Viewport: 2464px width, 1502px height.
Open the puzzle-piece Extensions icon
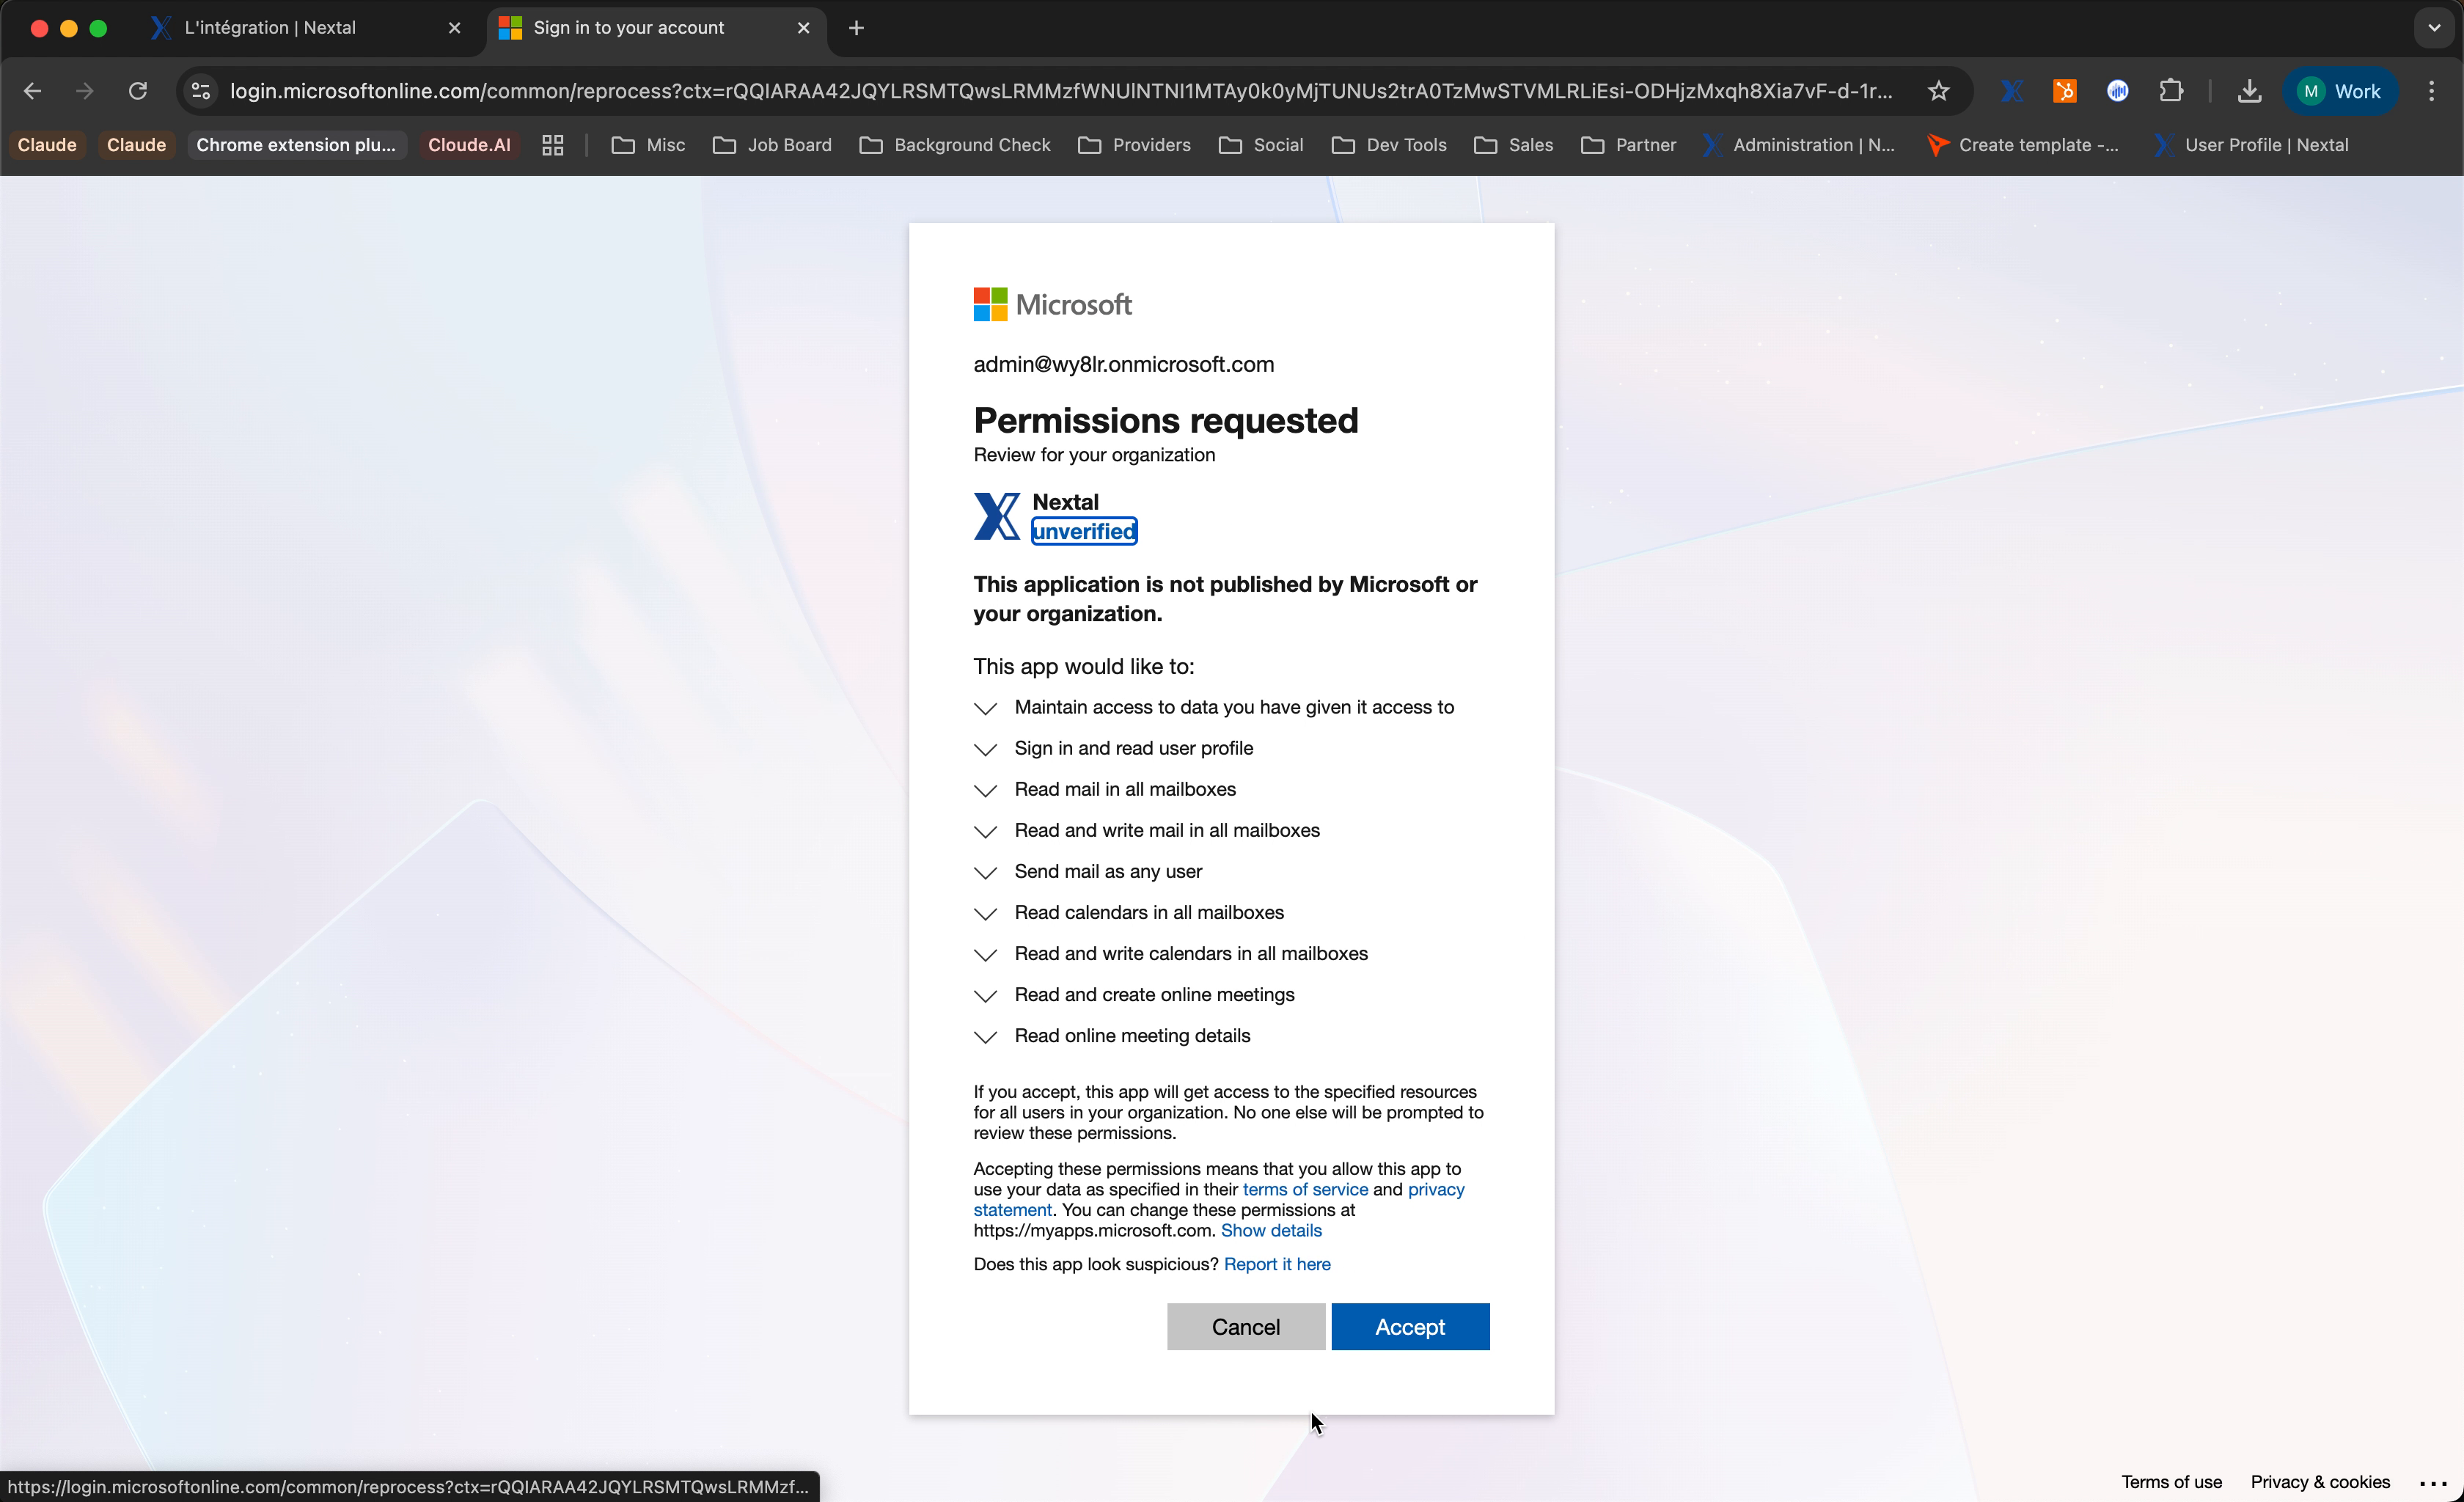(x=2172, y=91)
